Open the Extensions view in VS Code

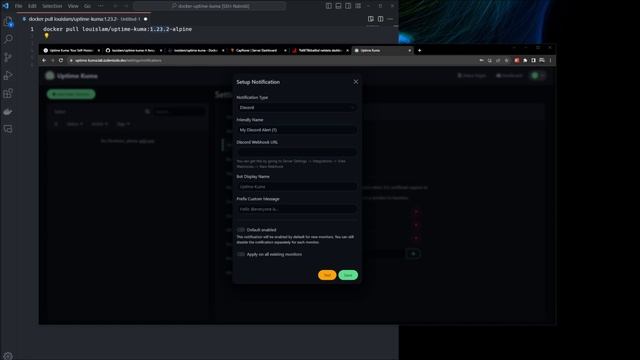(8, 93)
